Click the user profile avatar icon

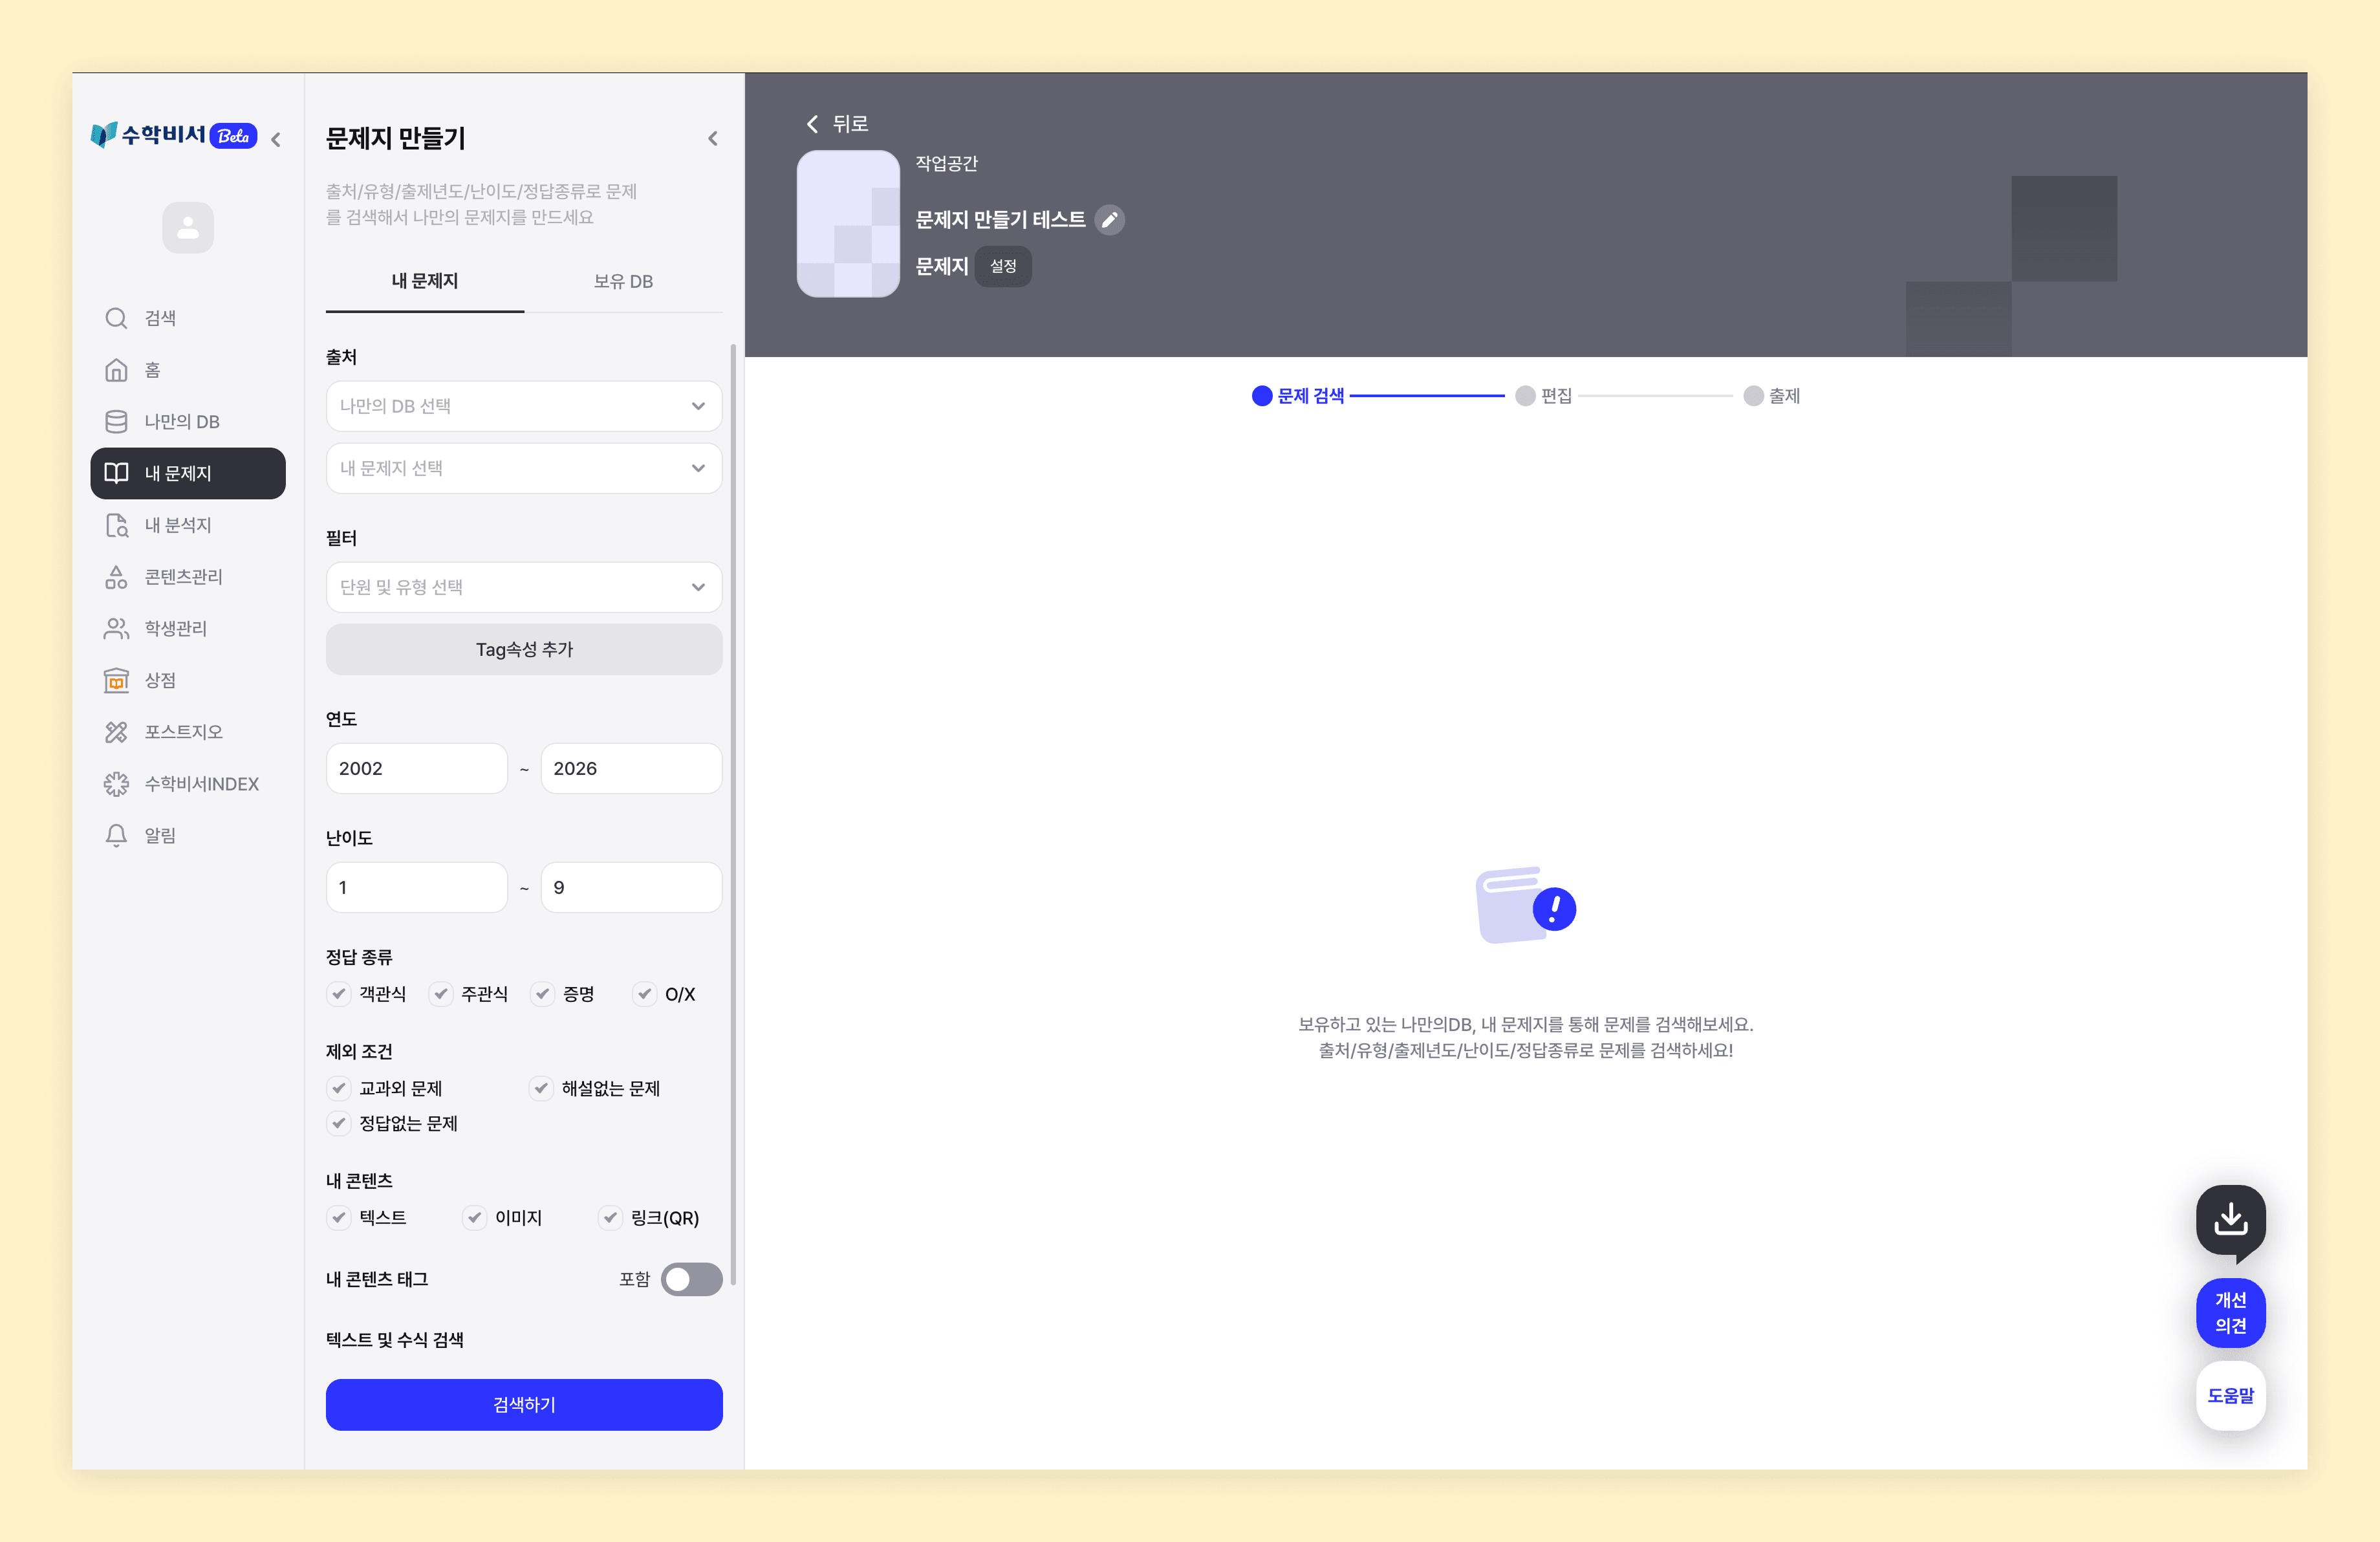pos(188,228)
